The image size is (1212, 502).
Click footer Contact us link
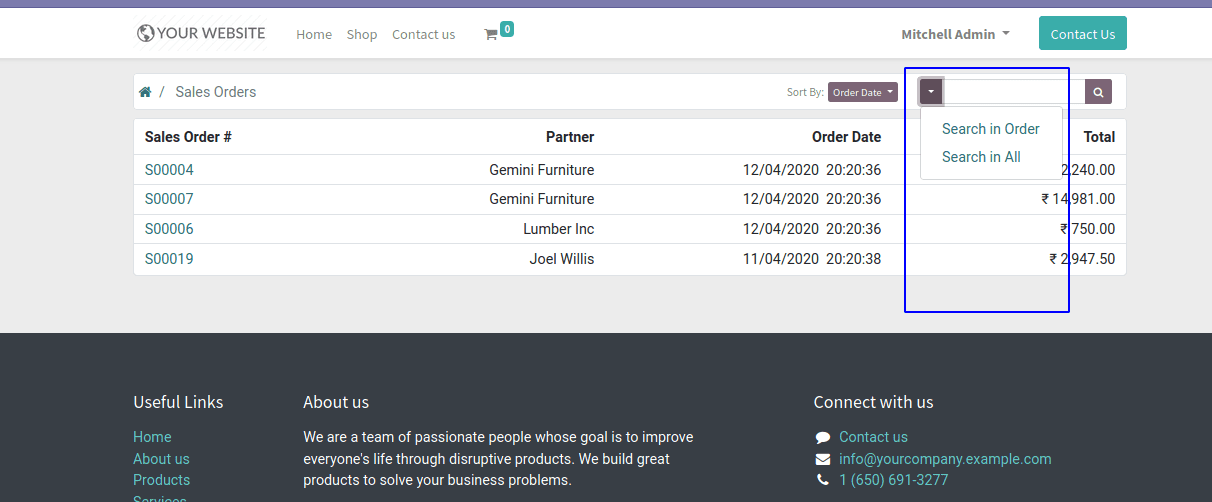pos(873,437)
